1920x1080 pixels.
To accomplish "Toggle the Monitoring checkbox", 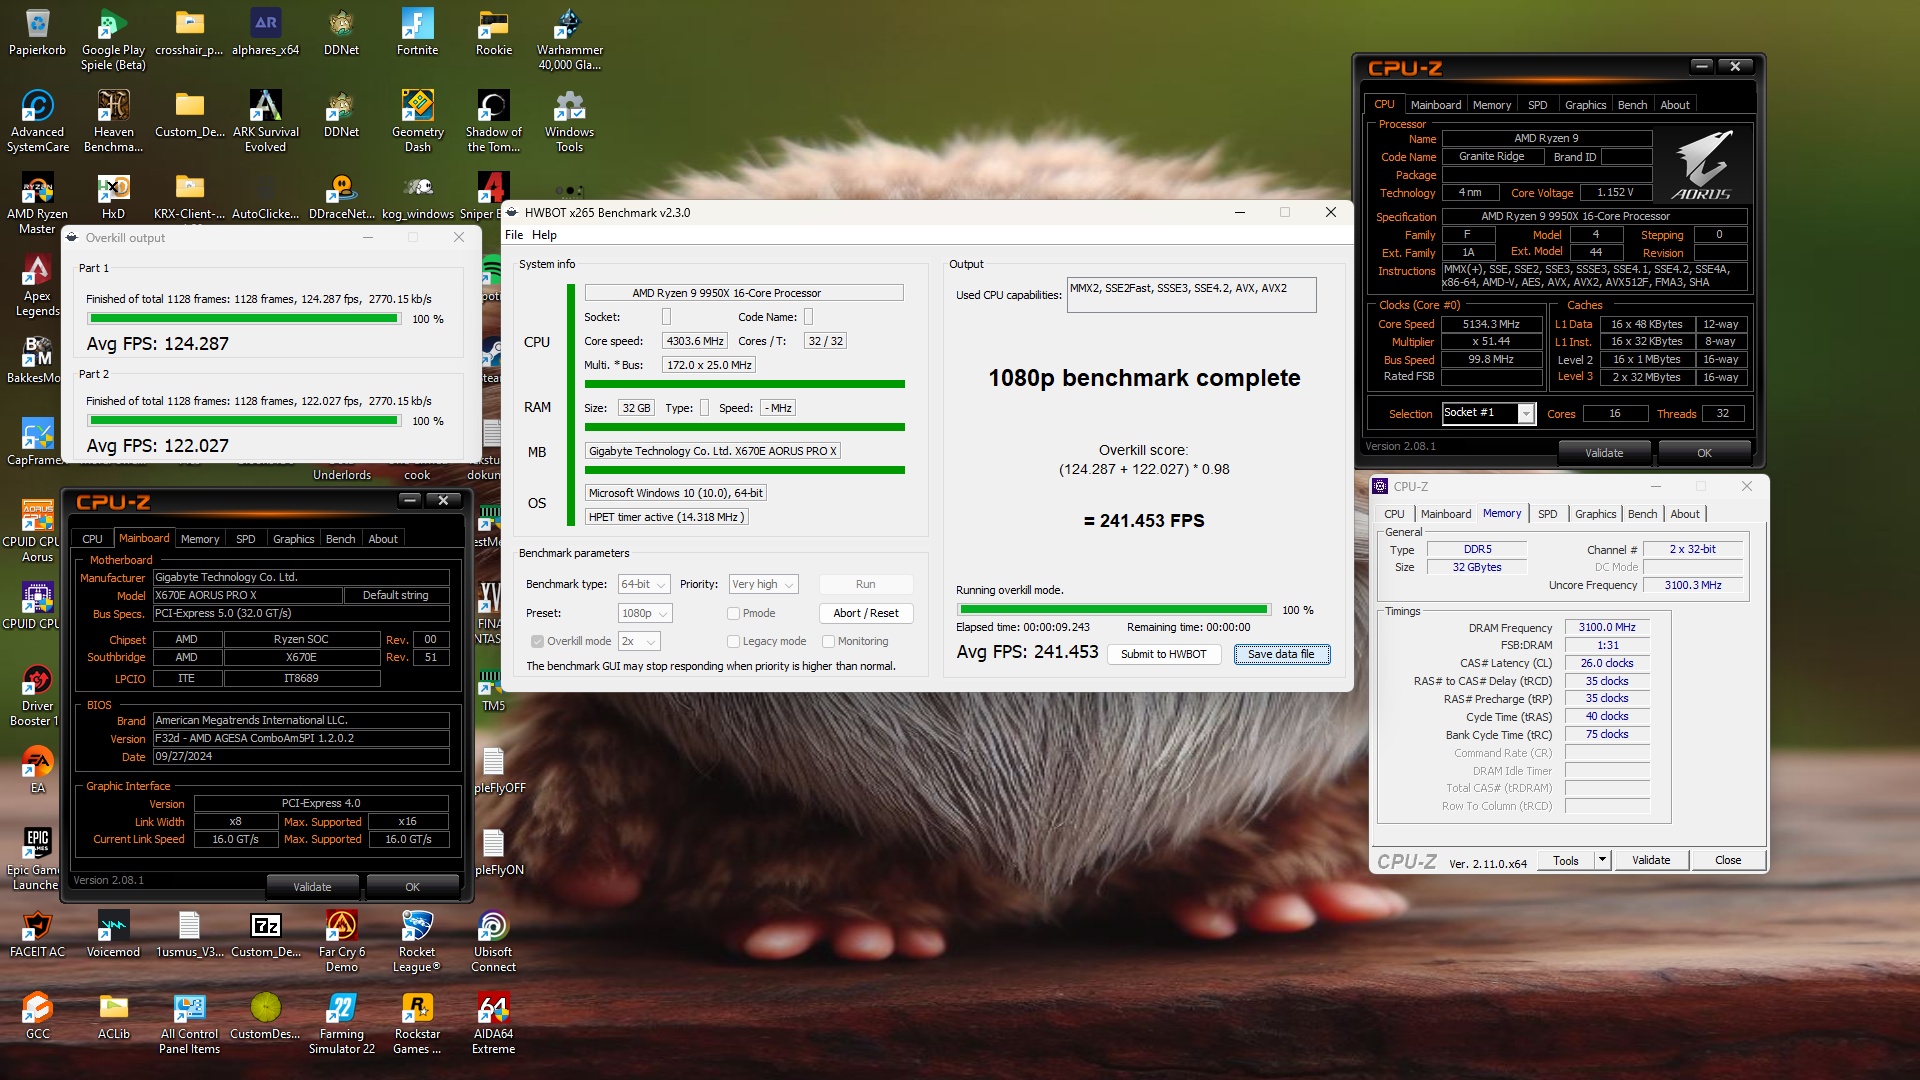I will pos(828,641).
